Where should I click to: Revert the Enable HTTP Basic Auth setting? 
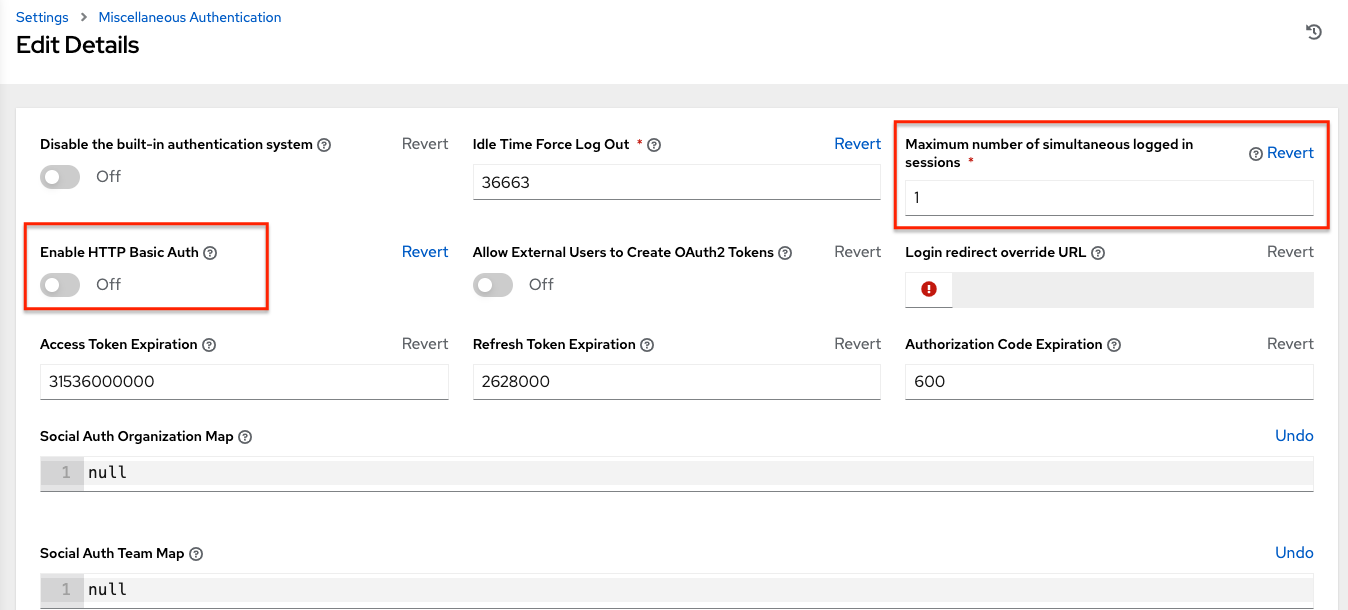pyautogui.click(x=424, y=252)
